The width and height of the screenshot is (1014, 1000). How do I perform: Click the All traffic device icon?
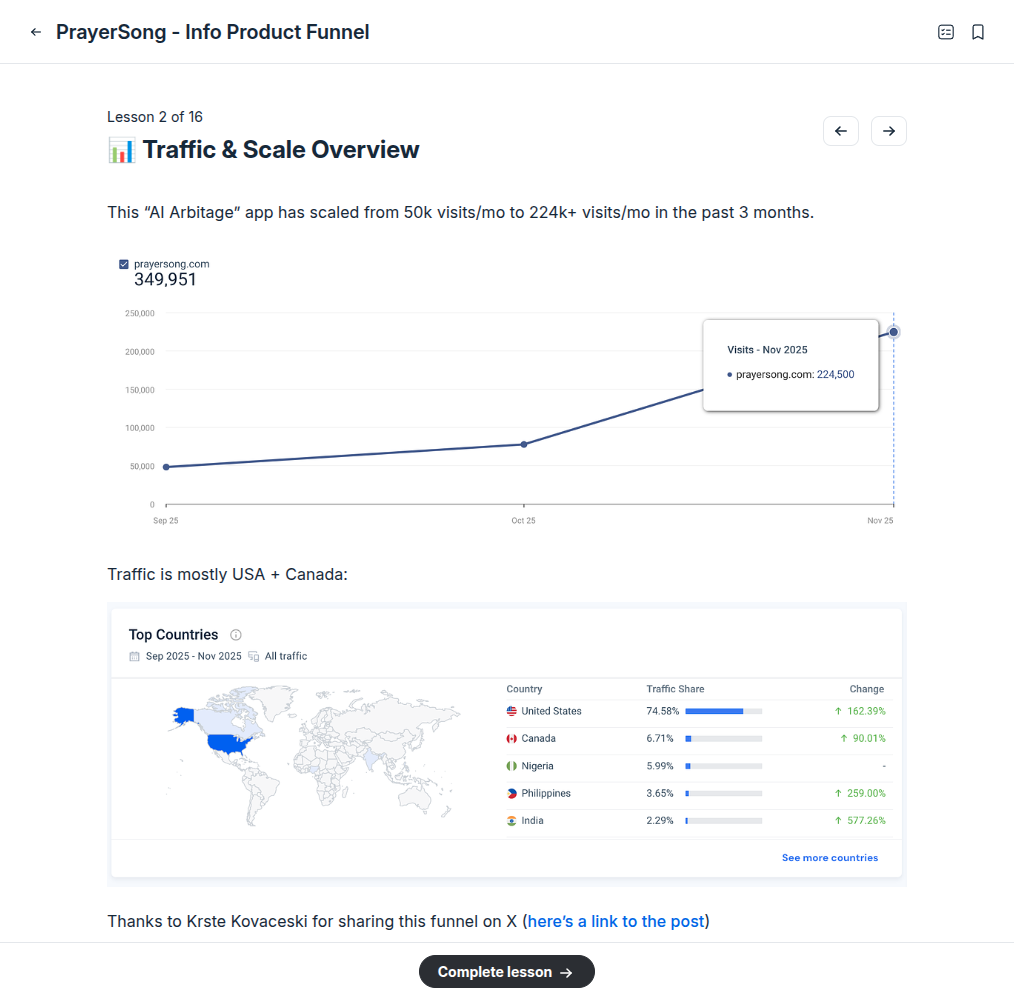click(254, 656)
